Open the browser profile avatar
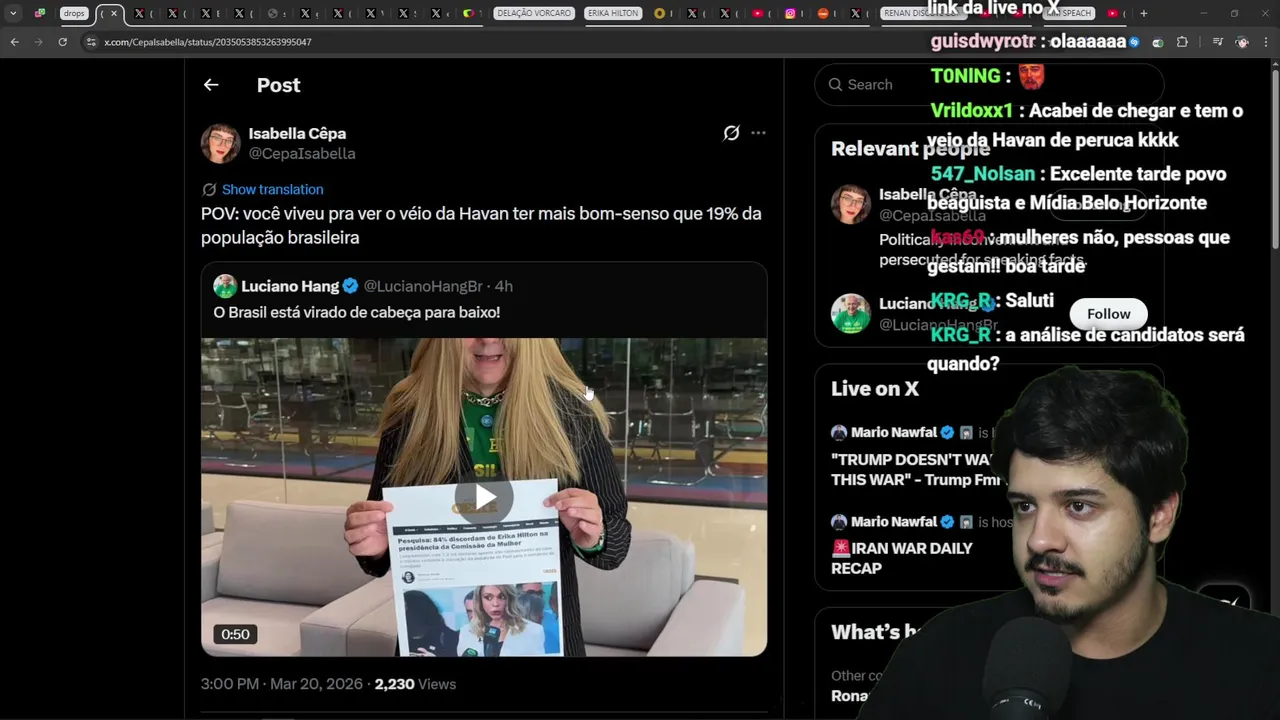The width and height of the screenshot is (1280, 720). [x=1242, y=42]
